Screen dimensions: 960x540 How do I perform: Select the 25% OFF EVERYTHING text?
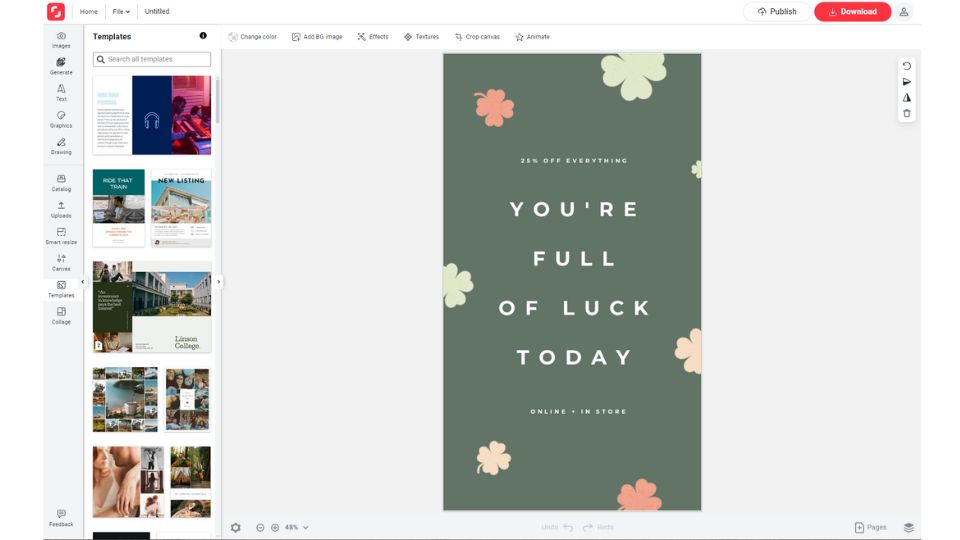pyautogui.click(x=574, y=161)
